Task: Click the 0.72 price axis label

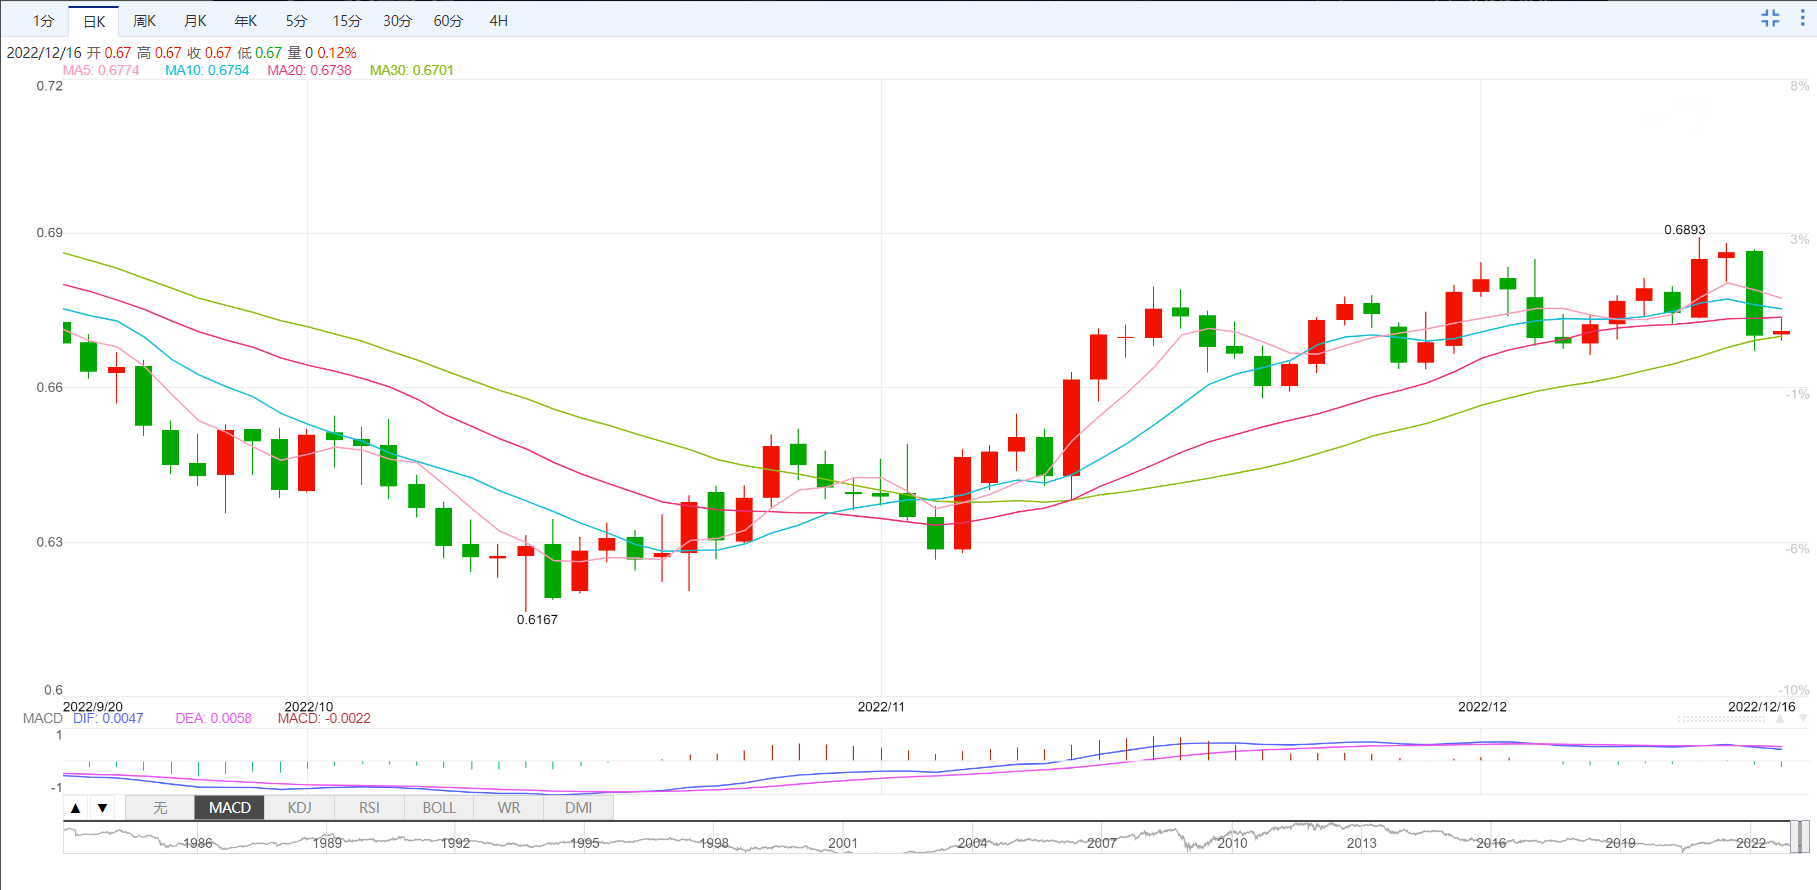Action: point(50,86)
